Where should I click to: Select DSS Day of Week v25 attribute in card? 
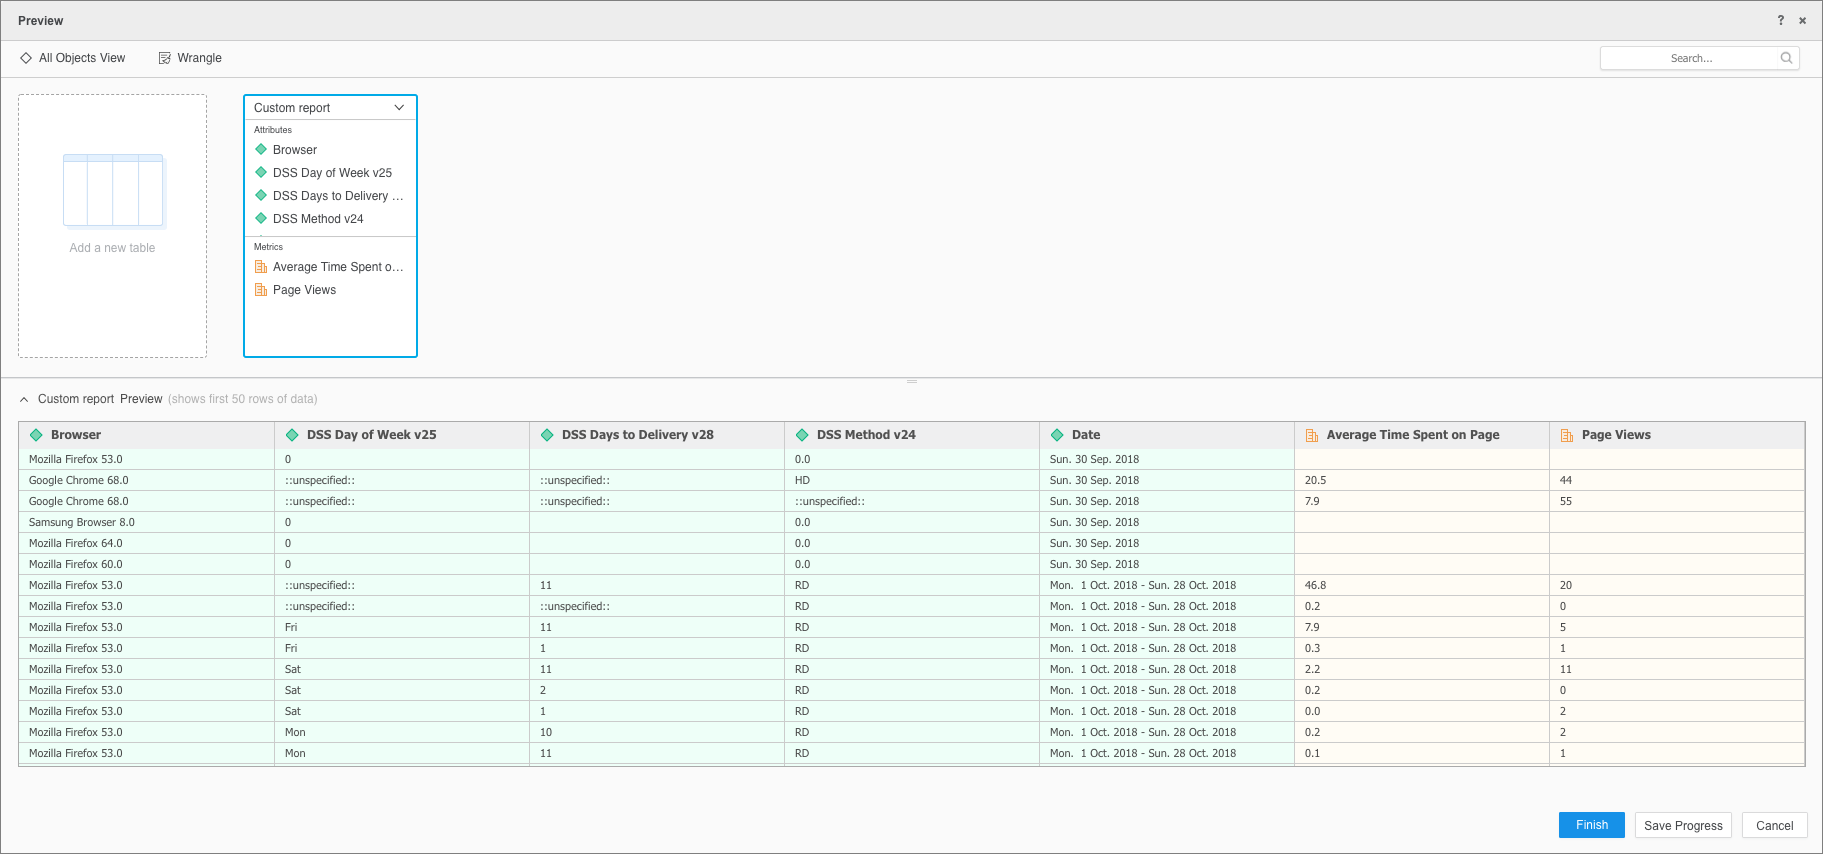click(332, 173)
